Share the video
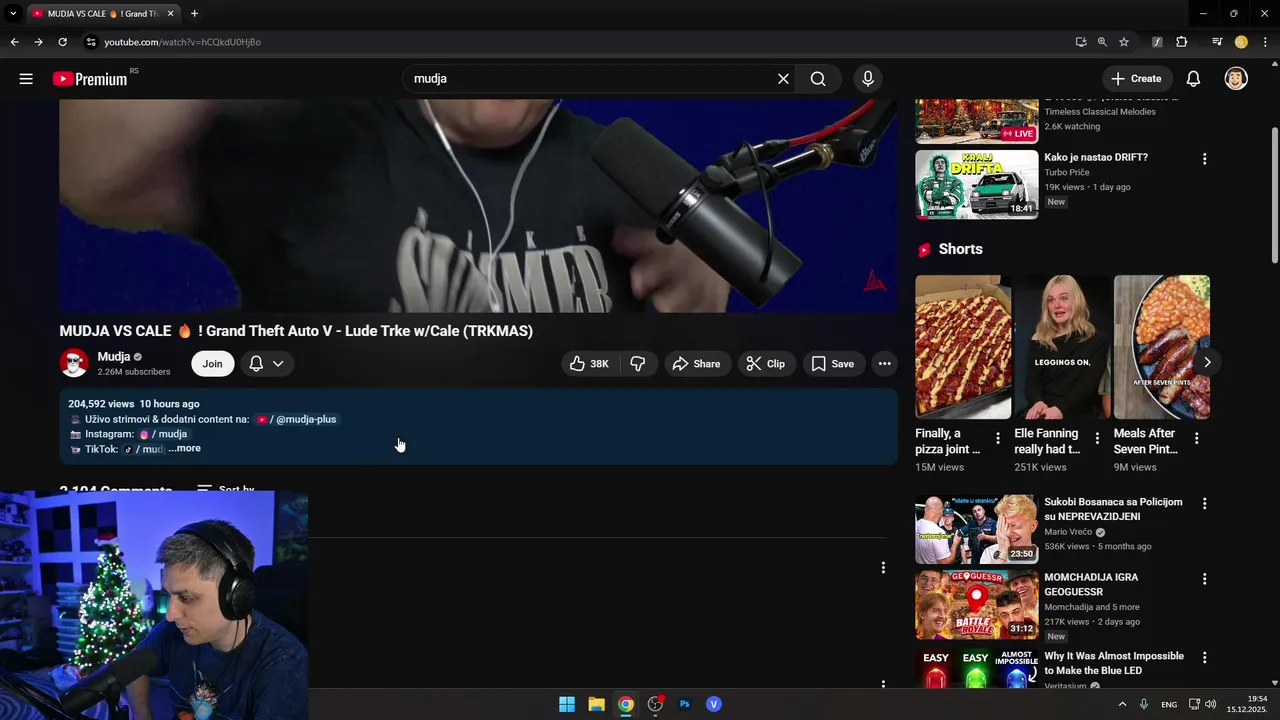Viewport: 1280px width, 720px height. coord(696,364)
